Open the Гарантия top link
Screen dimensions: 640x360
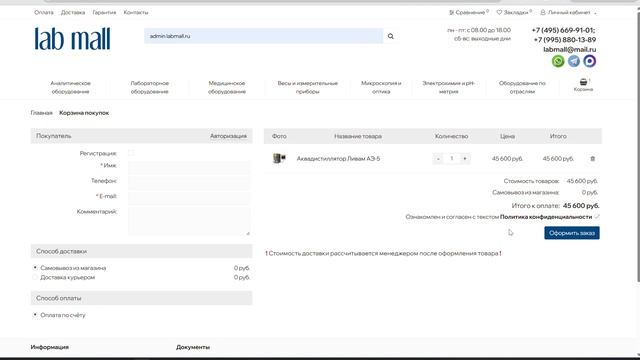click(x=104, y=13)
